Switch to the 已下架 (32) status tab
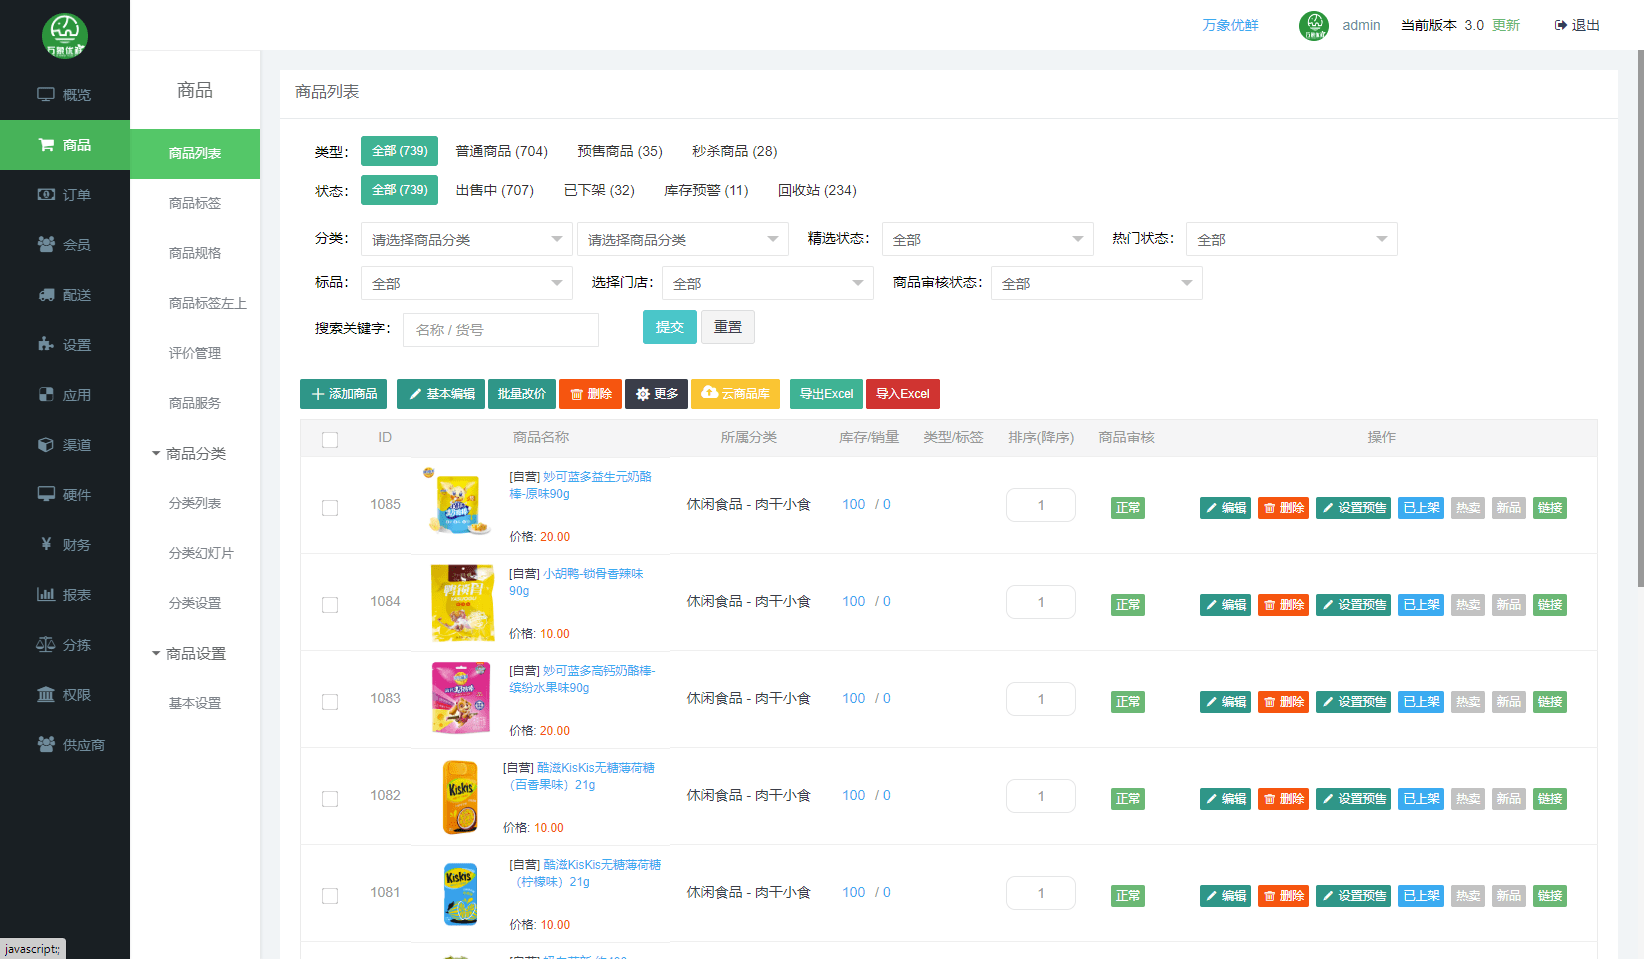The width and height of the screenshot is (1644, 959). [x=599, y=190]
